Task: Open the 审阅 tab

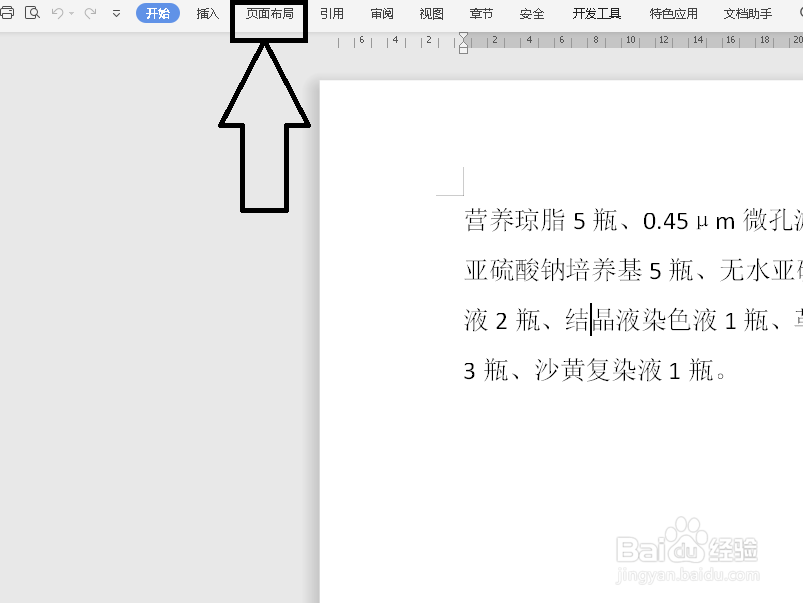Action: tap(381, 14)
